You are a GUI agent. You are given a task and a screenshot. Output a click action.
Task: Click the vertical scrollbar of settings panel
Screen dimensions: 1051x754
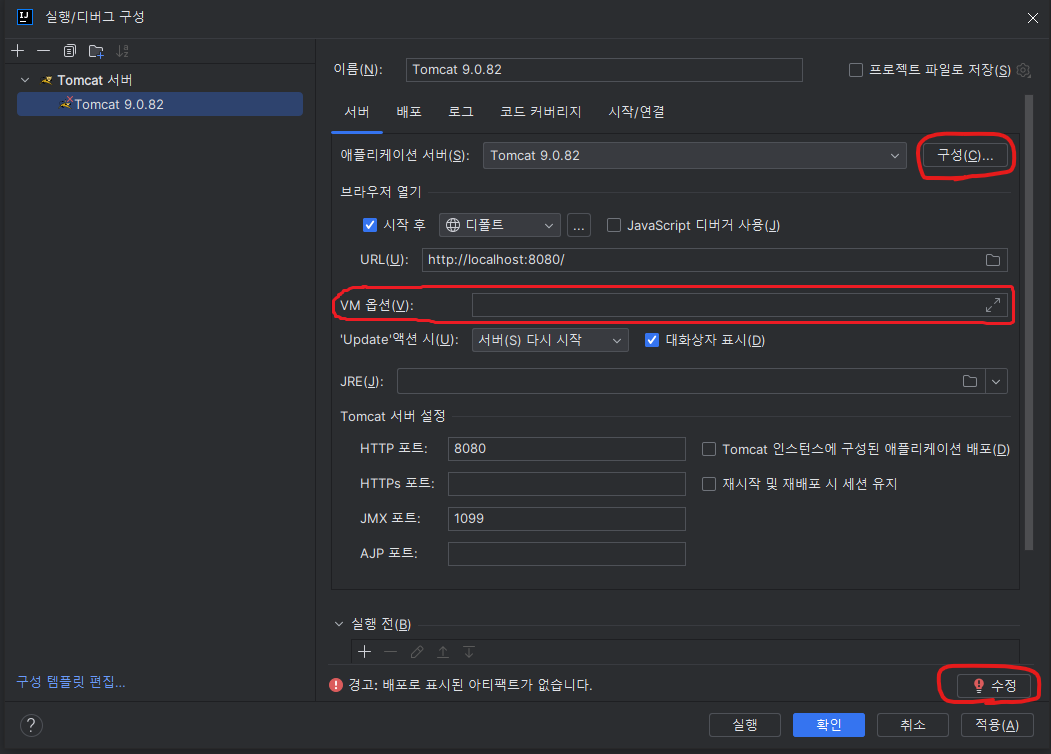click(x=1029, y=322)
